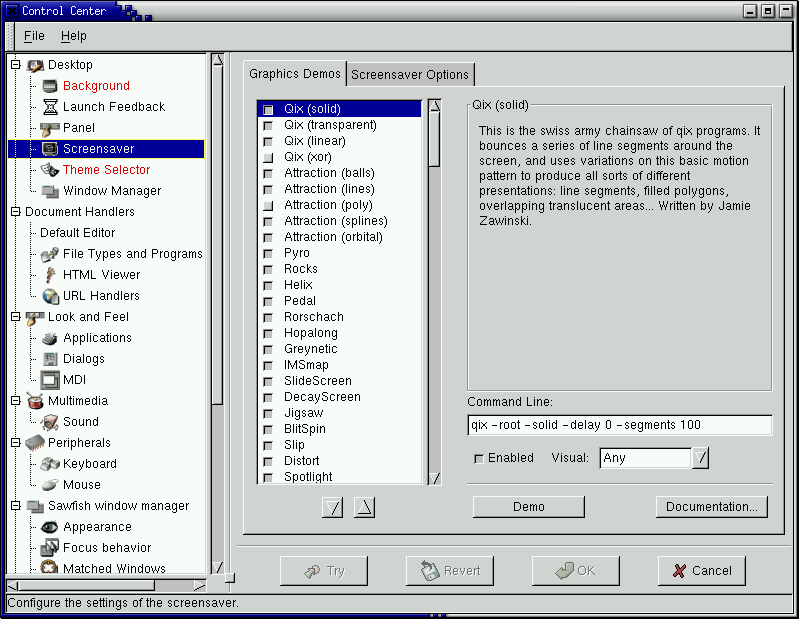Collapse the Sawfish window manager node

[15, 506]
